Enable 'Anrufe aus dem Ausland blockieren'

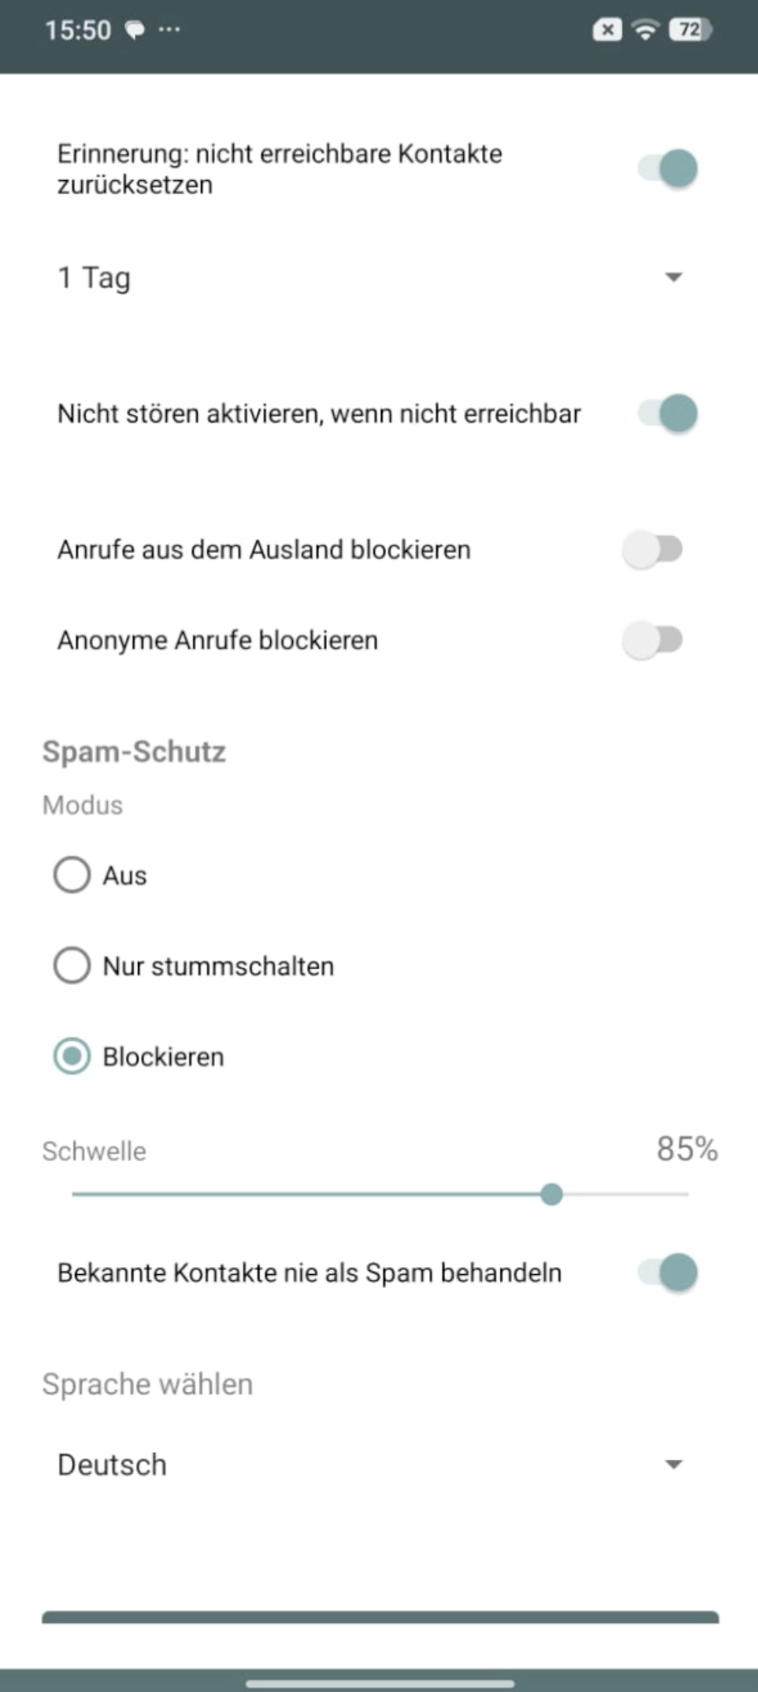pyautogui.click(x=652, y=549)
